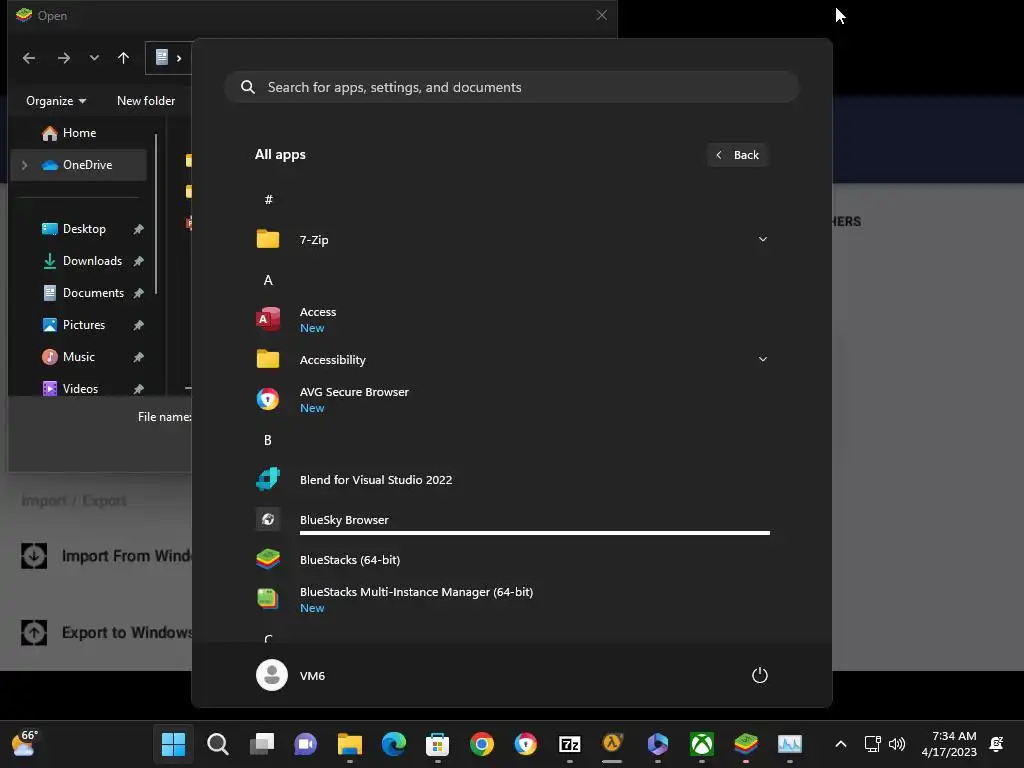Open the Organize dropdown in Open dialog
This screenshot has height=768, width=1024.
[x=56, y=101]
